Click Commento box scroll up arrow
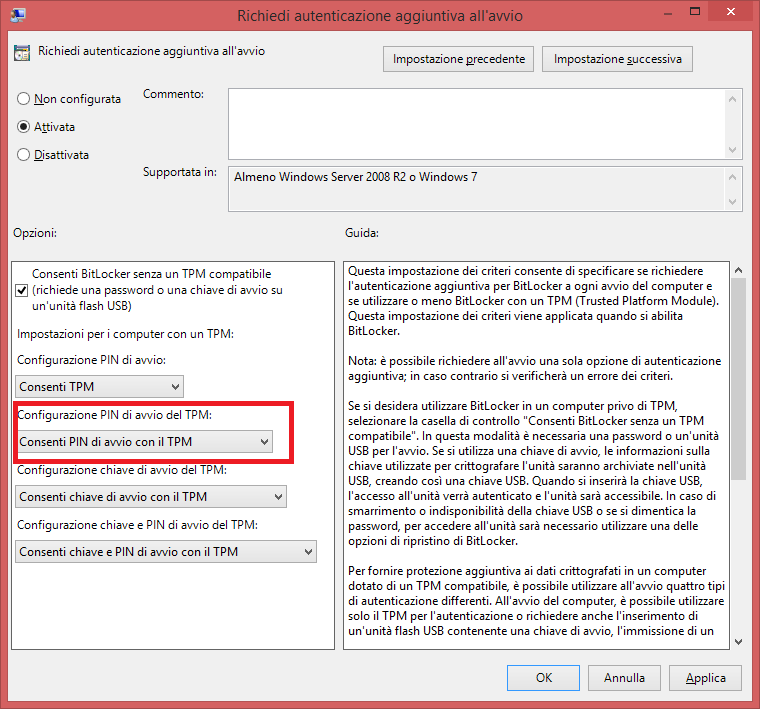The height and width of the screenshot is (709, 760). click(732, 99)
